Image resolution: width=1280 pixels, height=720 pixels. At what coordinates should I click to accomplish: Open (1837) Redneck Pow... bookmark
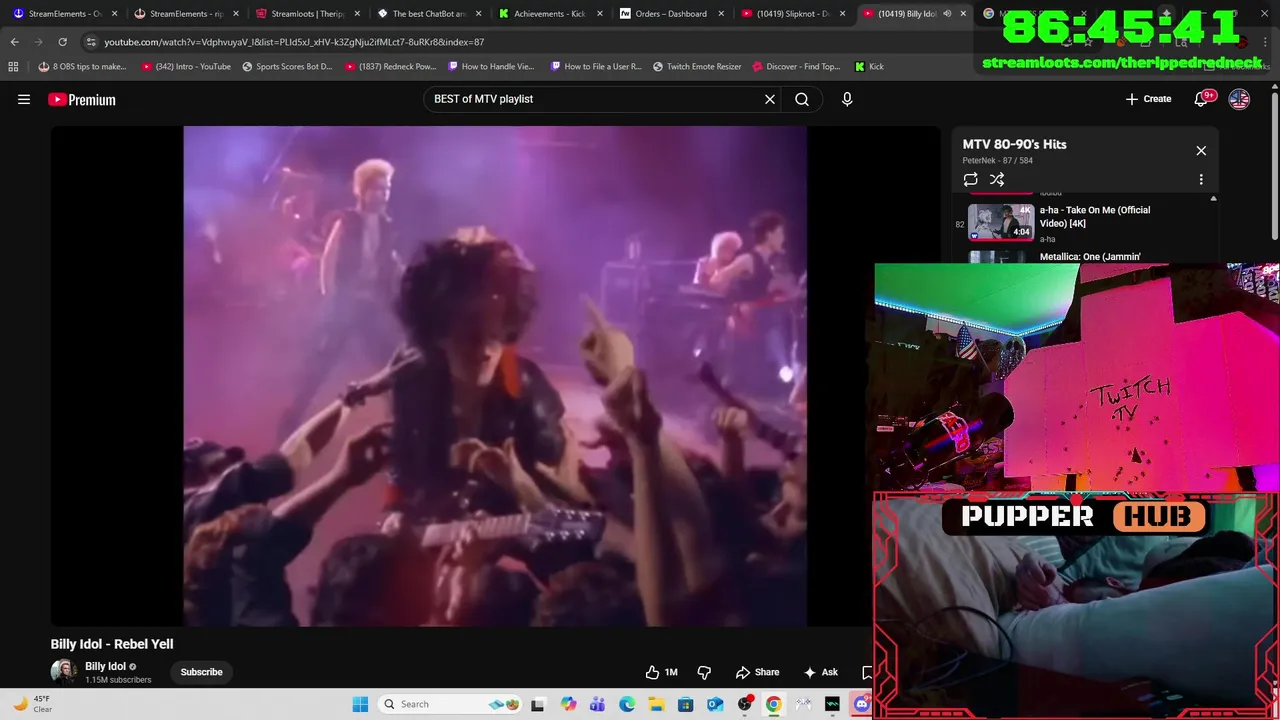(x=390, y=66)
